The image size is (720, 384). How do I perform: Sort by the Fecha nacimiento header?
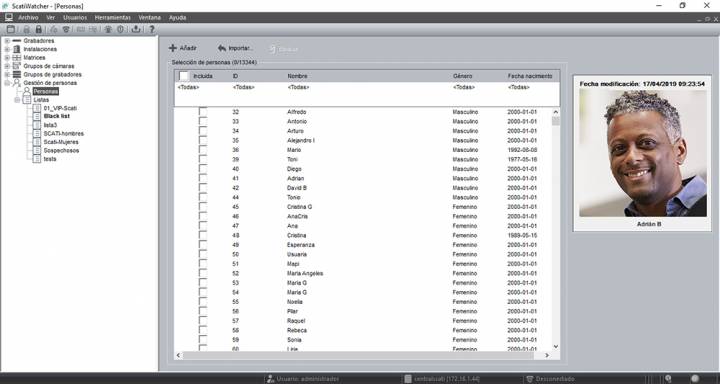click(x=530, y=76)
